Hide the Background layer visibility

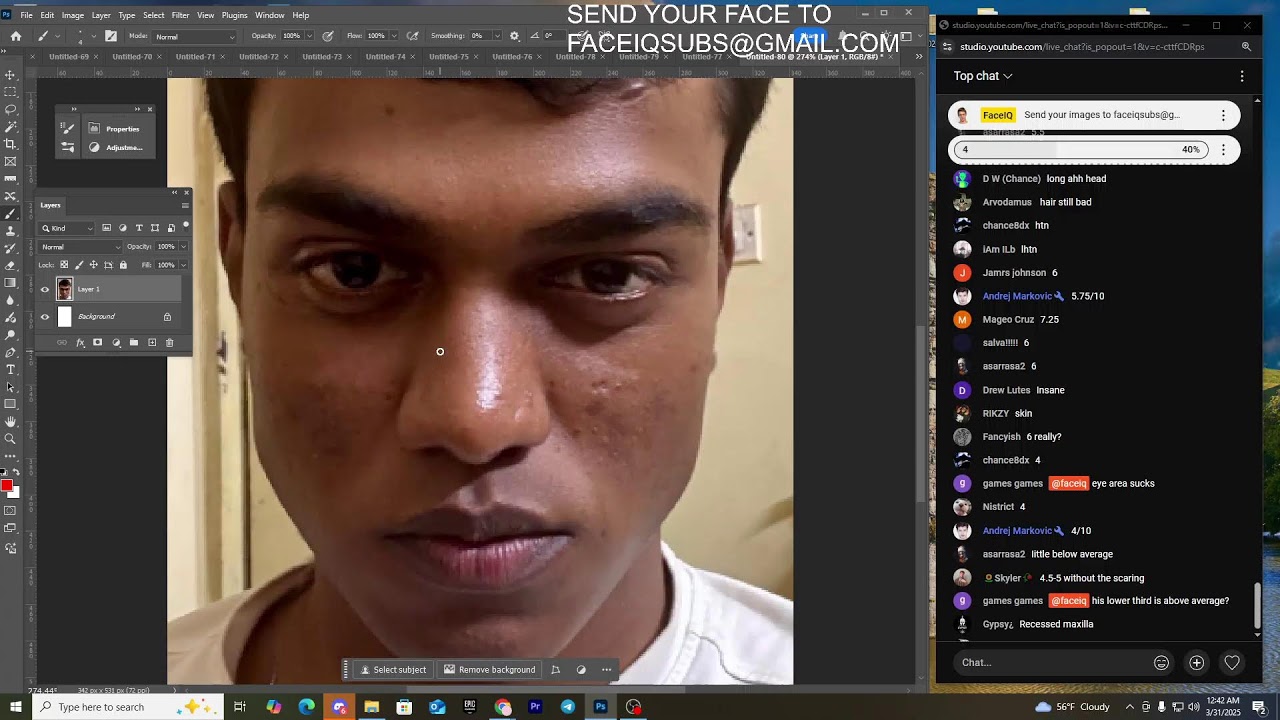(45, 317)
